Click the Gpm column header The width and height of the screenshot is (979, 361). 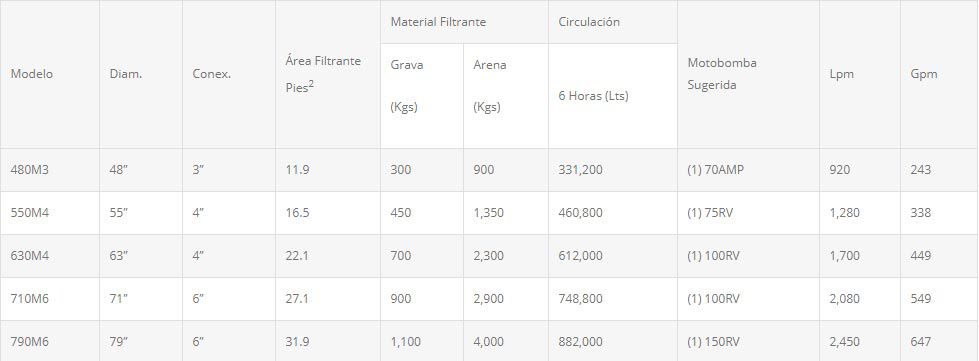coord(923,74)
